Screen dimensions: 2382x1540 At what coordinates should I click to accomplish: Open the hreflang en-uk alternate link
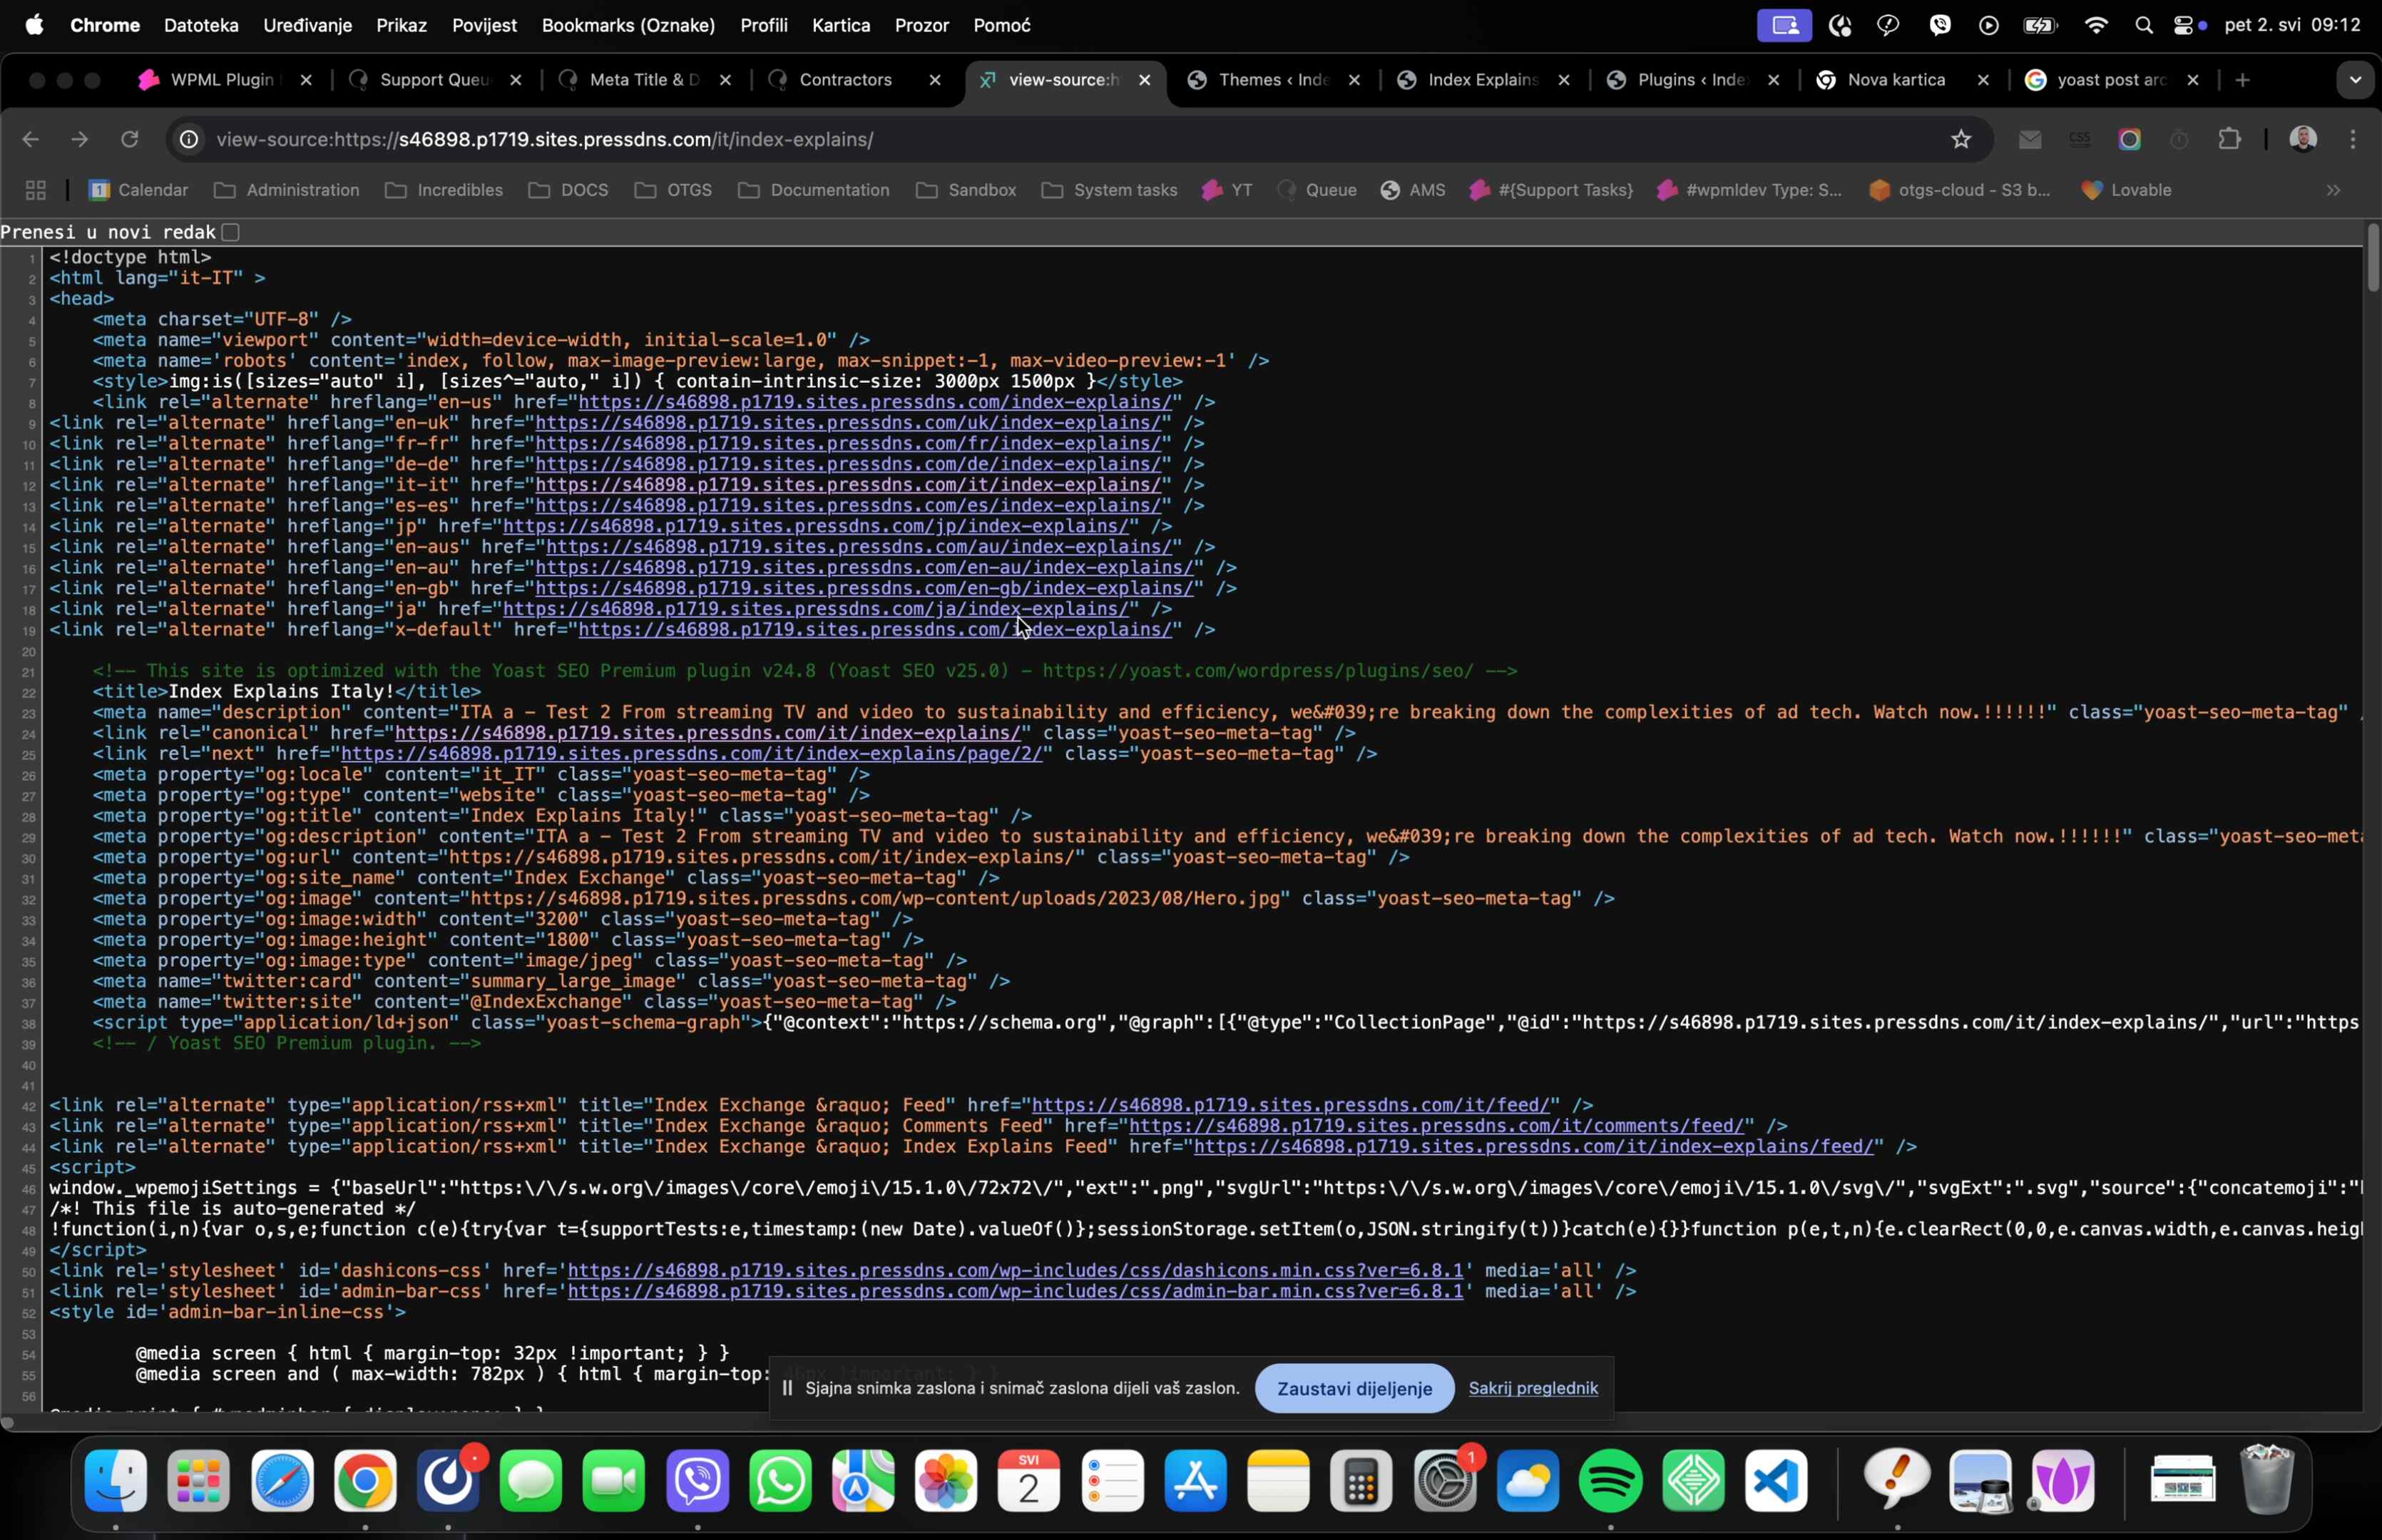coord(847,423)
